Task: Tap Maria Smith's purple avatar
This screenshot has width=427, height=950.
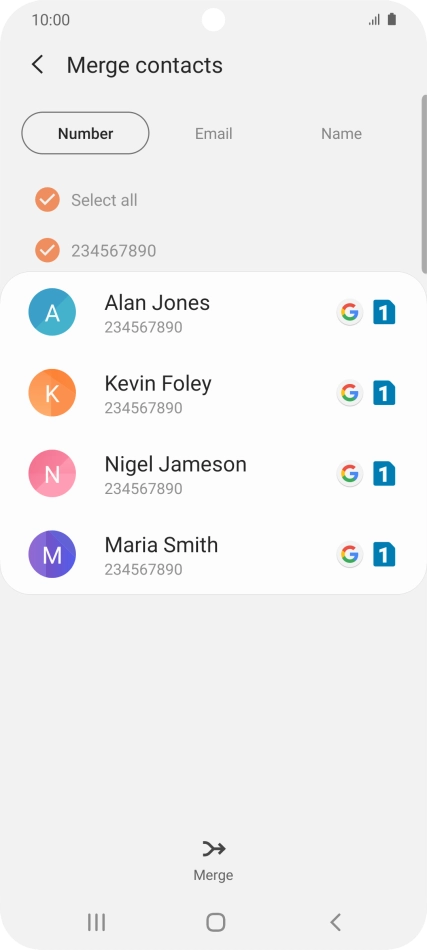Action: click(x=52, y=554)
